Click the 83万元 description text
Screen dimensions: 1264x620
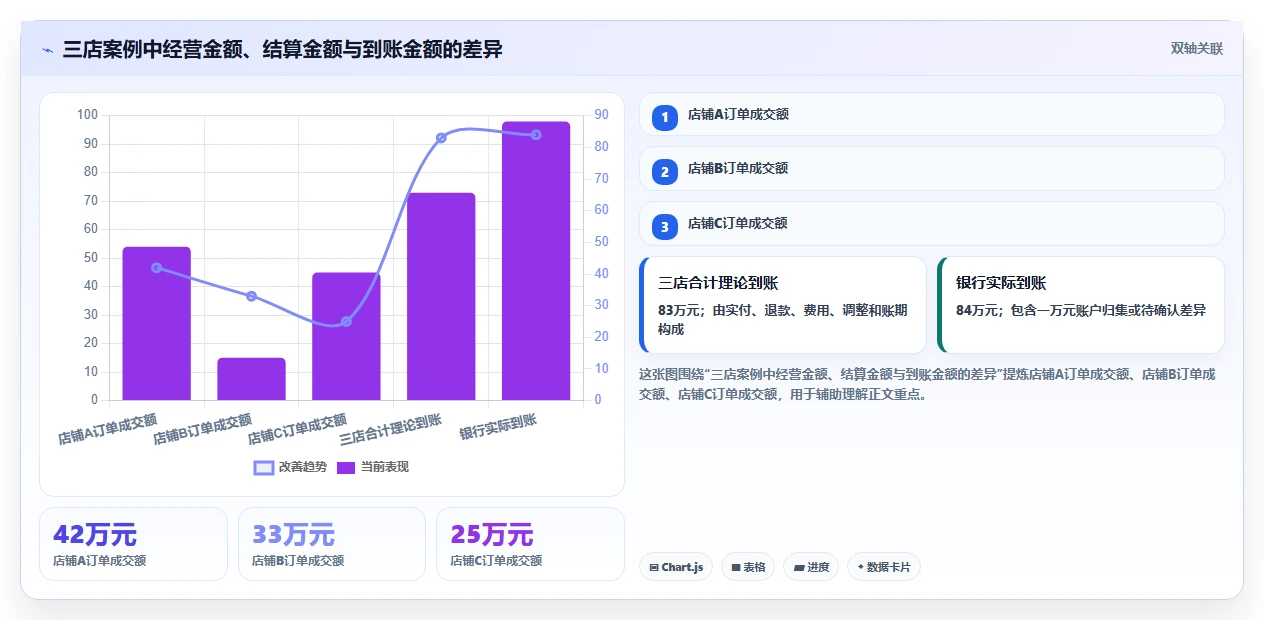pos(783,319)
